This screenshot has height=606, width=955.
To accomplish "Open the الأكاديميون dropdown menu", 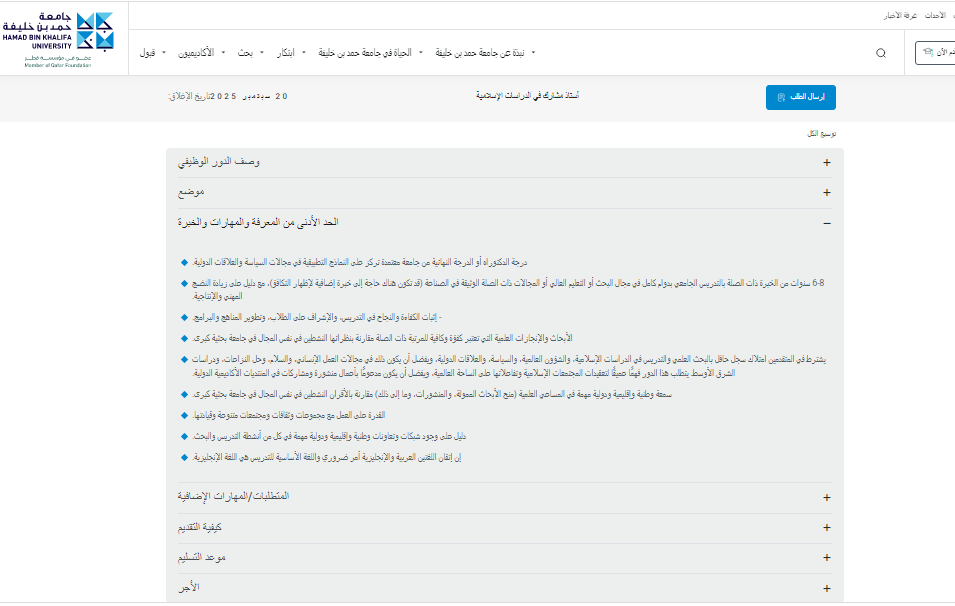I will (200, 52).
